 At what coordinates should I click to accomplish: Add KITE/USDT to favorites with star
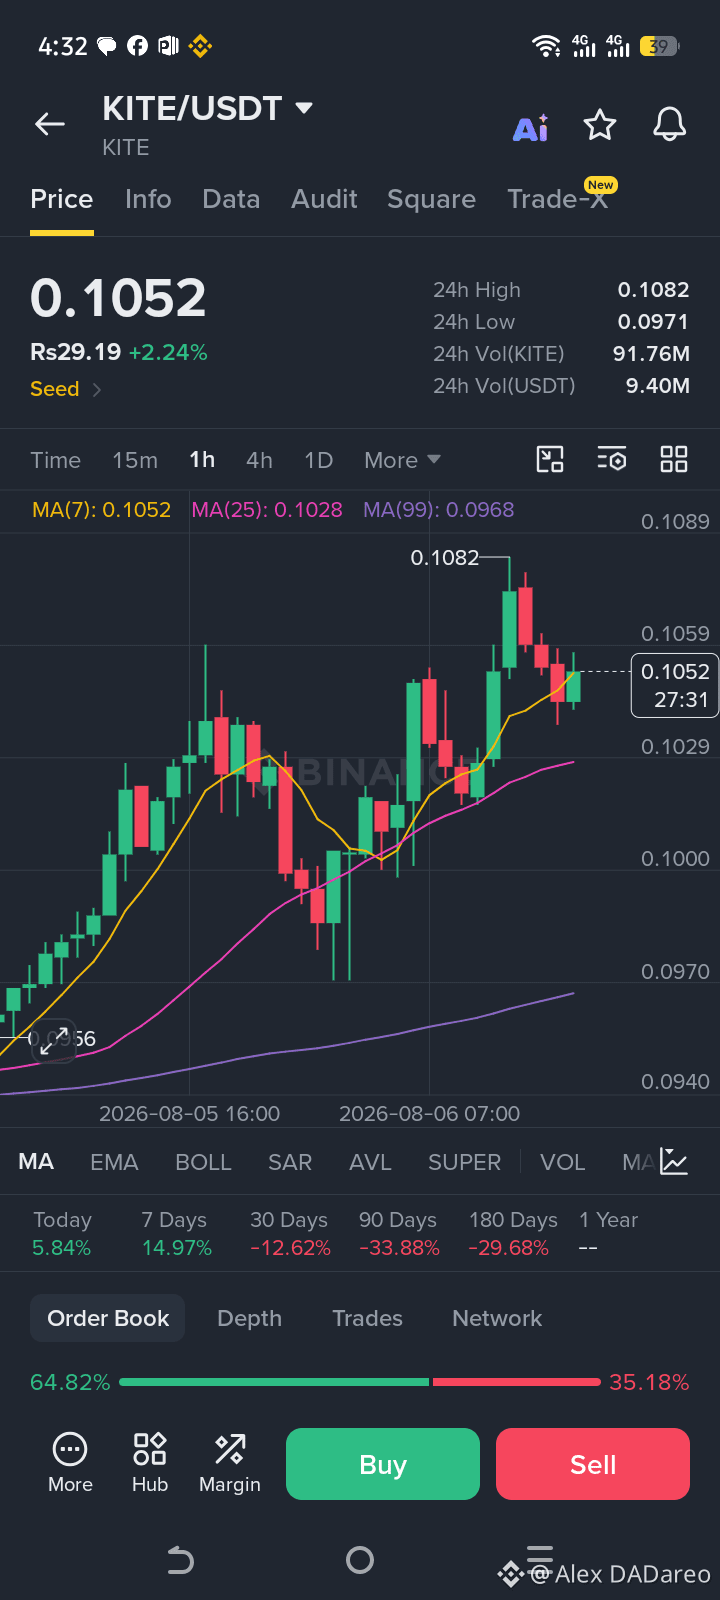pyautogui.click(x=600, y=125)
